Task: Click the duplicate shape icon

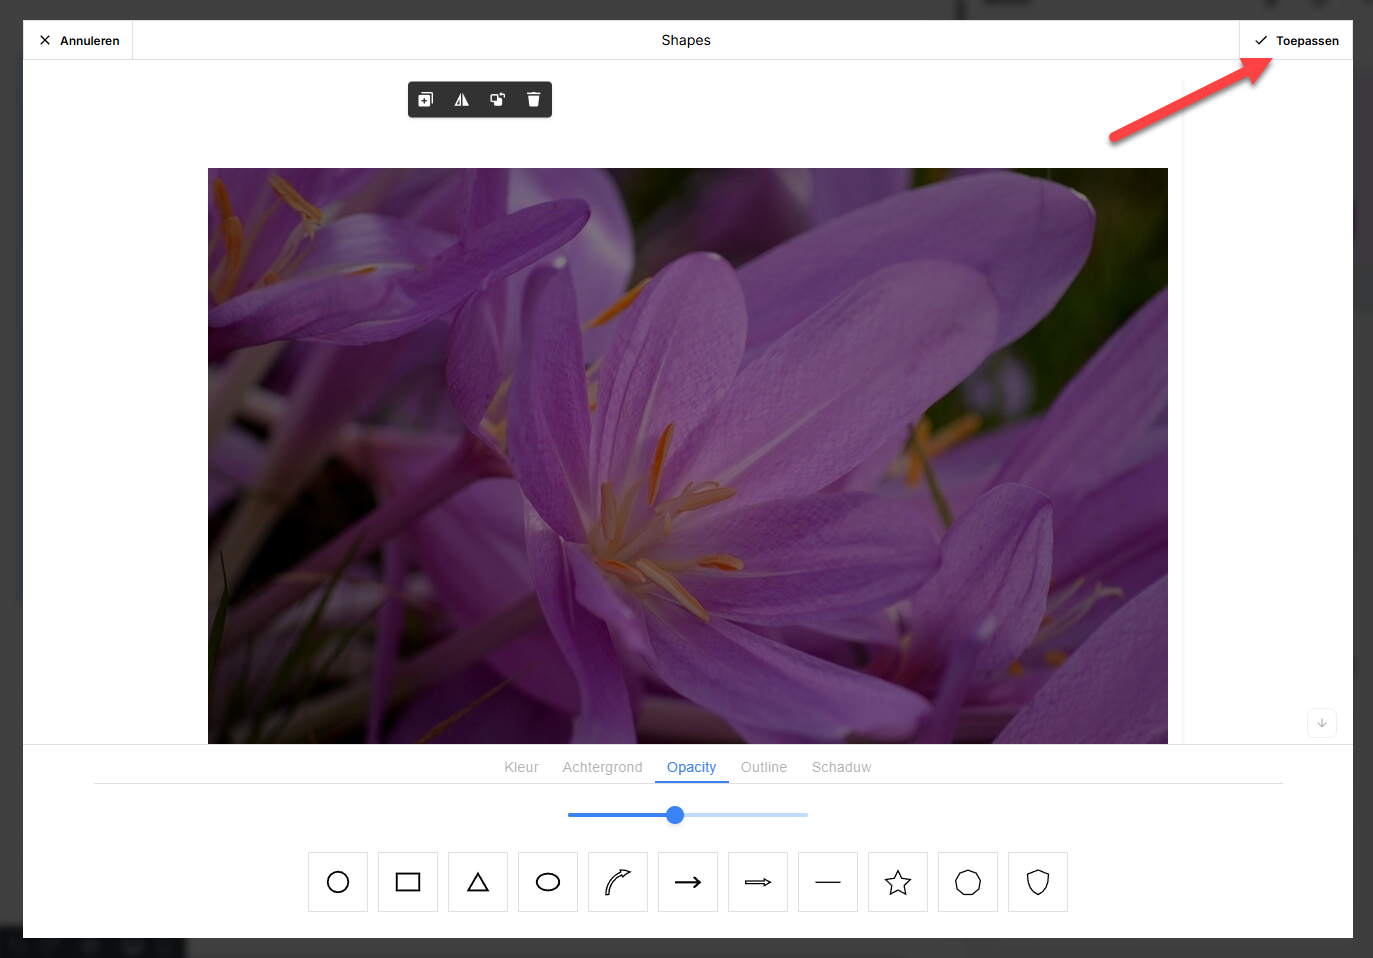Action: (x=425, y=100)
